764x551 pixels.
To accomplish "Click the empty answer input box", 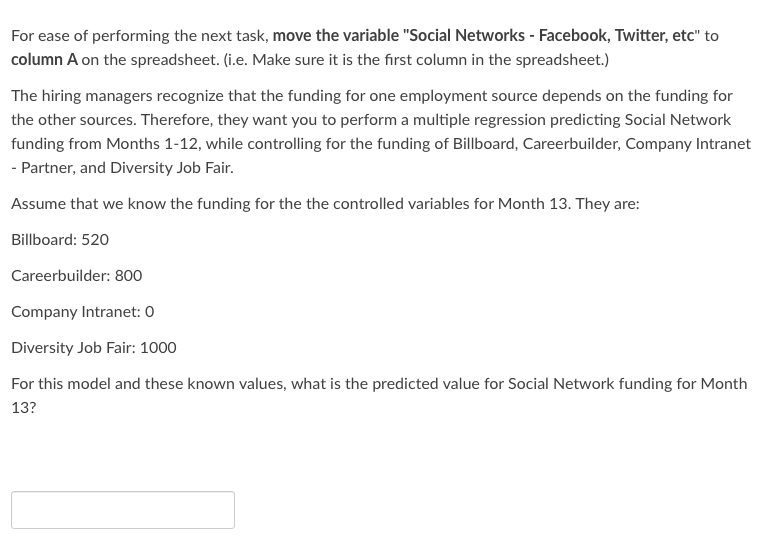I will click(x=123, y=510).
